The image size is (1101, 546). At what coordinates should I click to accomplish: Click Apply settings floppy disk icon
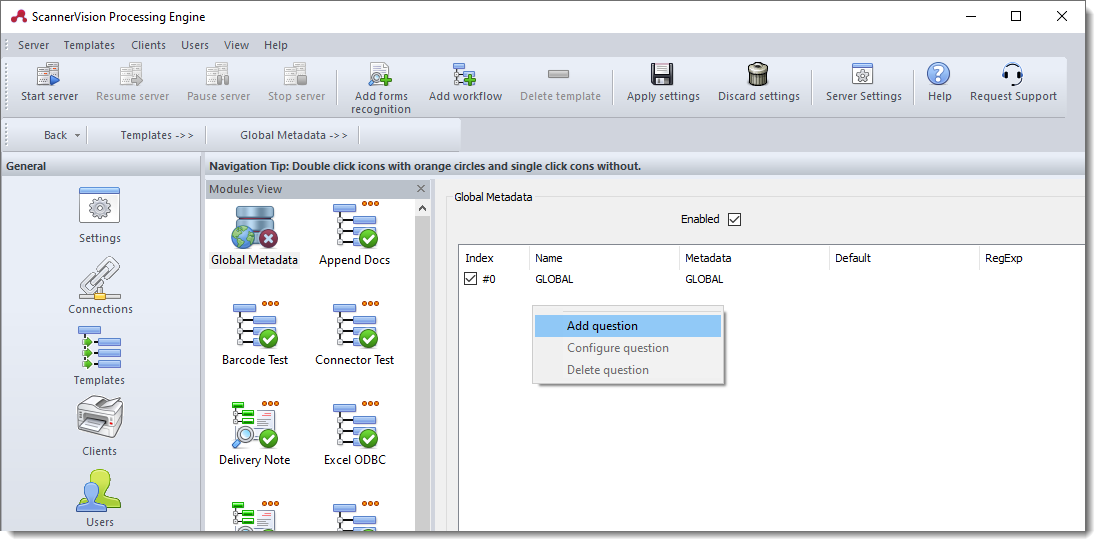[x=661, y=74]
